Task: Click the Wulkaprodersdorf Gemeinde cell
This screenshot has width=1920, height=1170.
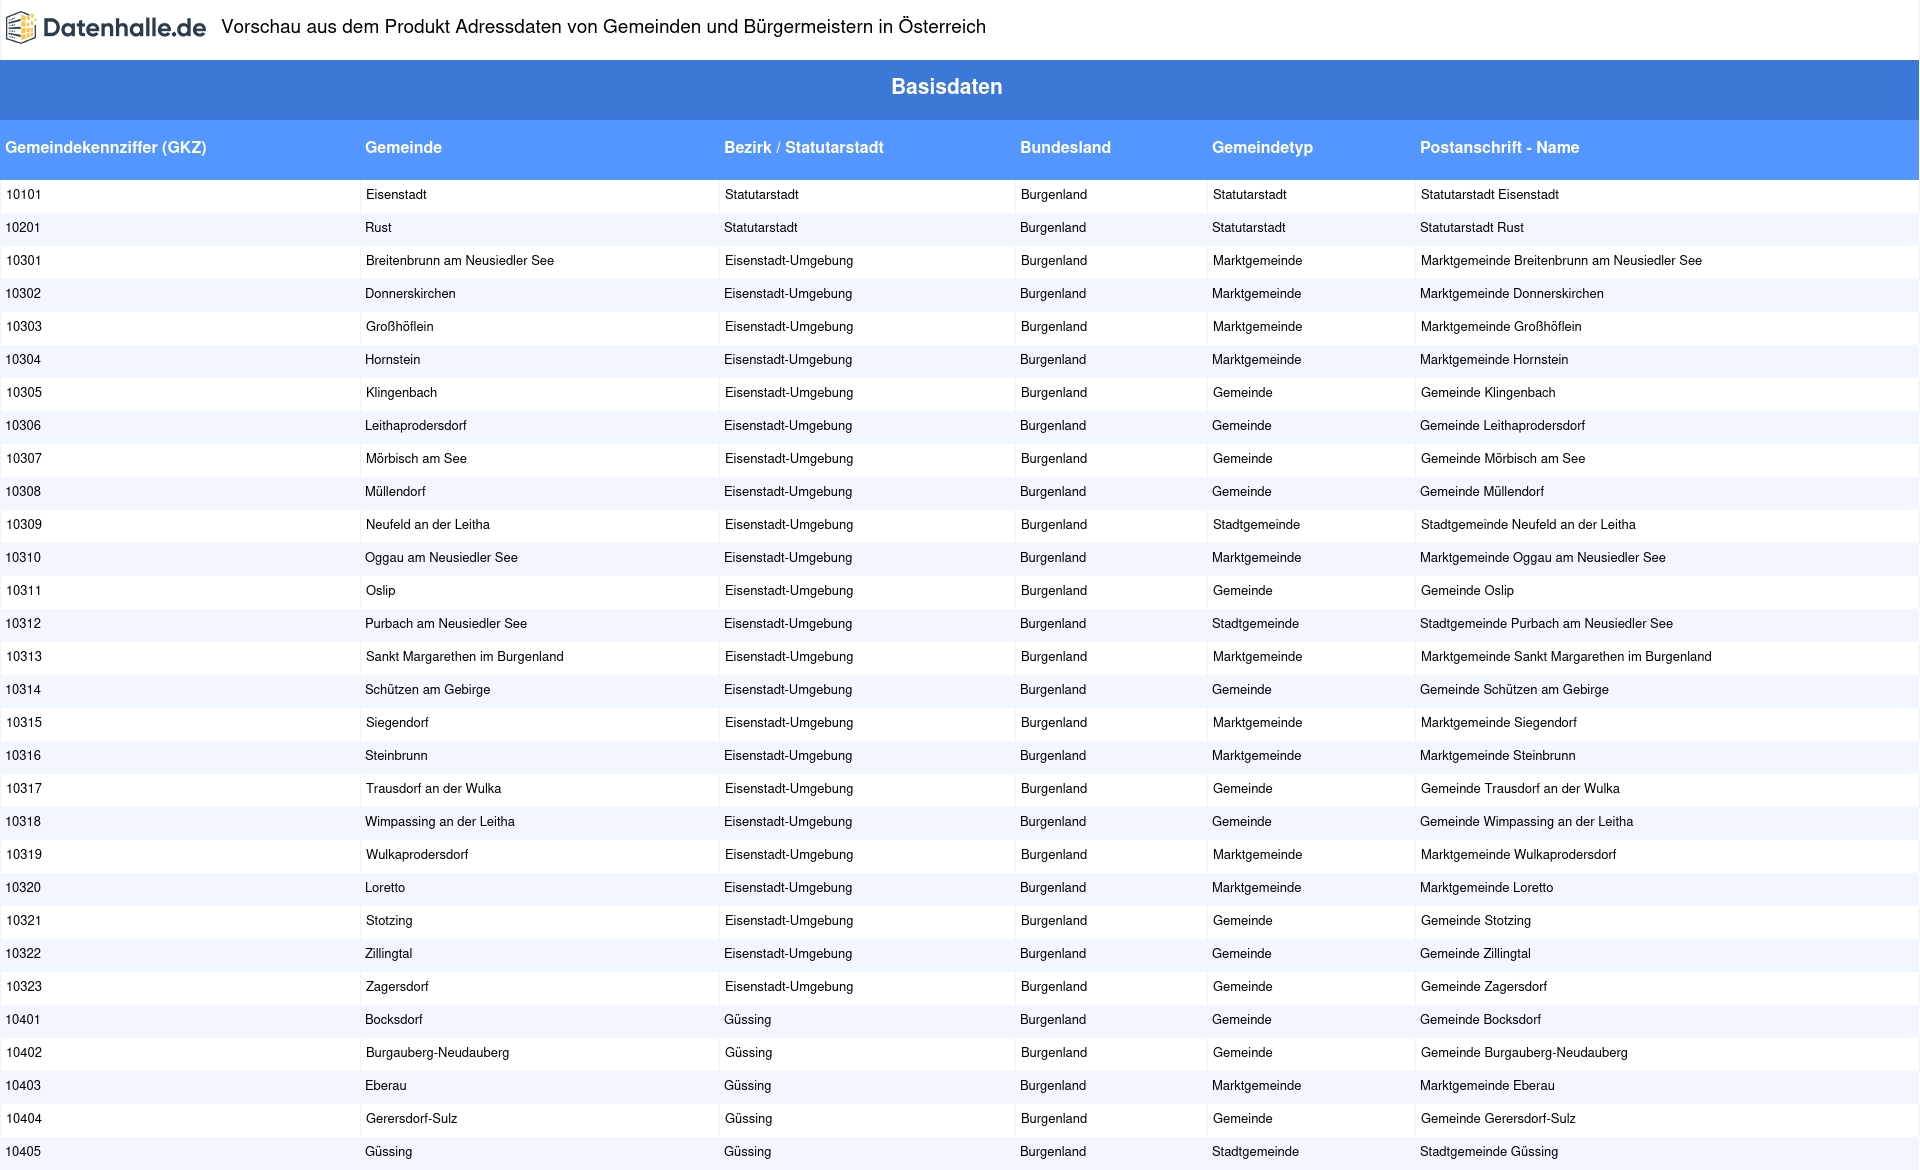Action: (416, 855)
